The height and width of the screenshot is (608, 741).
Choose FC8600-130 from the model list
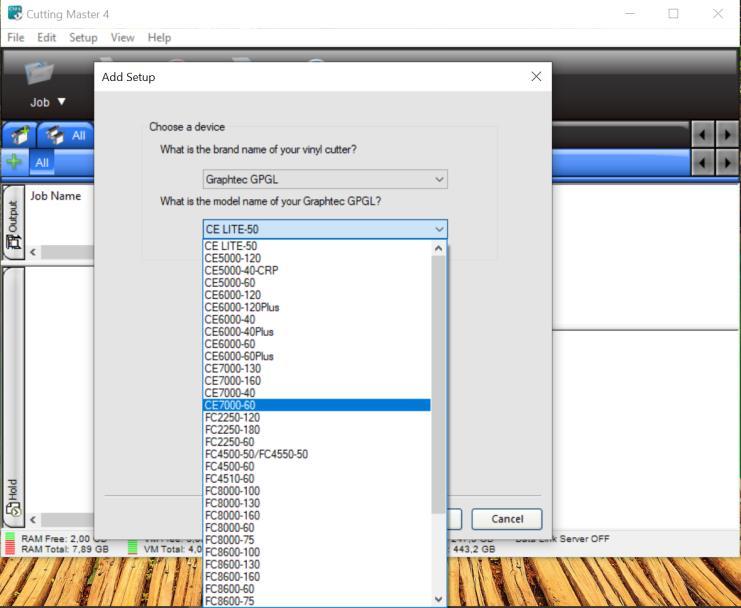tap(317, 565)
